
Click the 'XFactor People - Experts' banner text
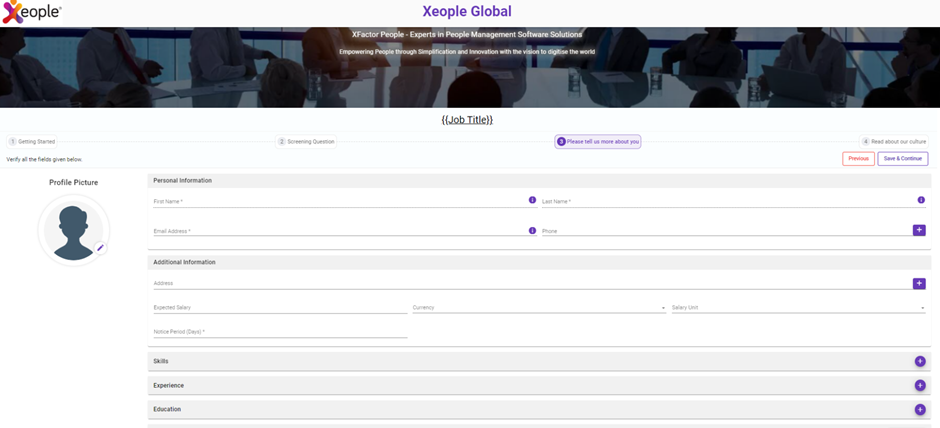point(467,35)
